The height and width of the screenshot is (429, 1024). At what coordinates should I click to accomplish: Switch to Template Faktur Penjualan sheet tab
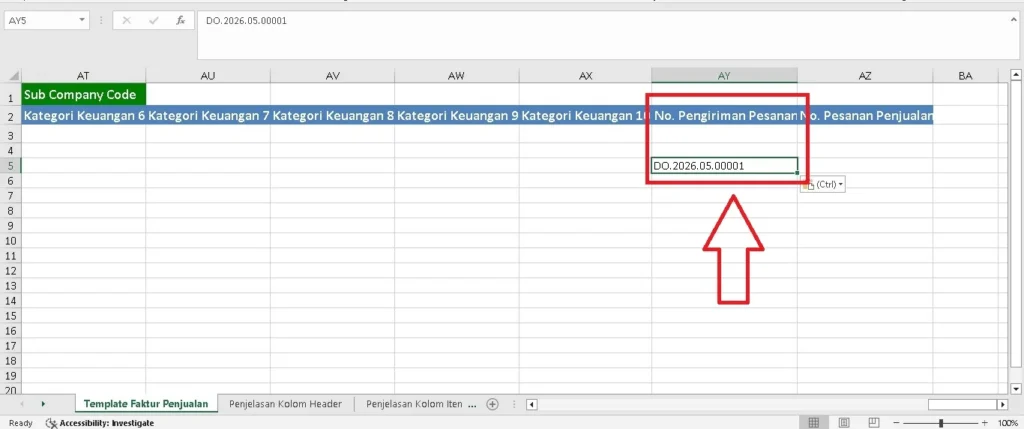click(x=146, y=404)
